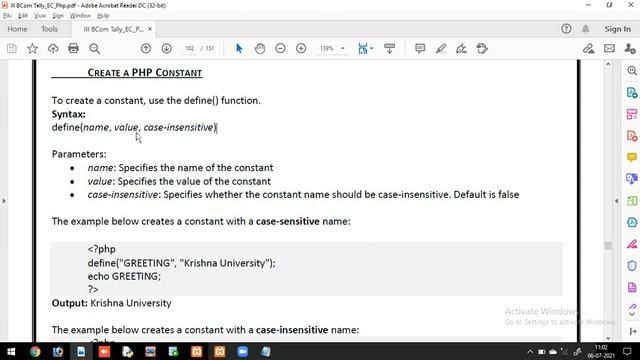Close the III BCom Tally document tab
The width and height of the screenshot is (640, 360).
[x=150, y=29]
